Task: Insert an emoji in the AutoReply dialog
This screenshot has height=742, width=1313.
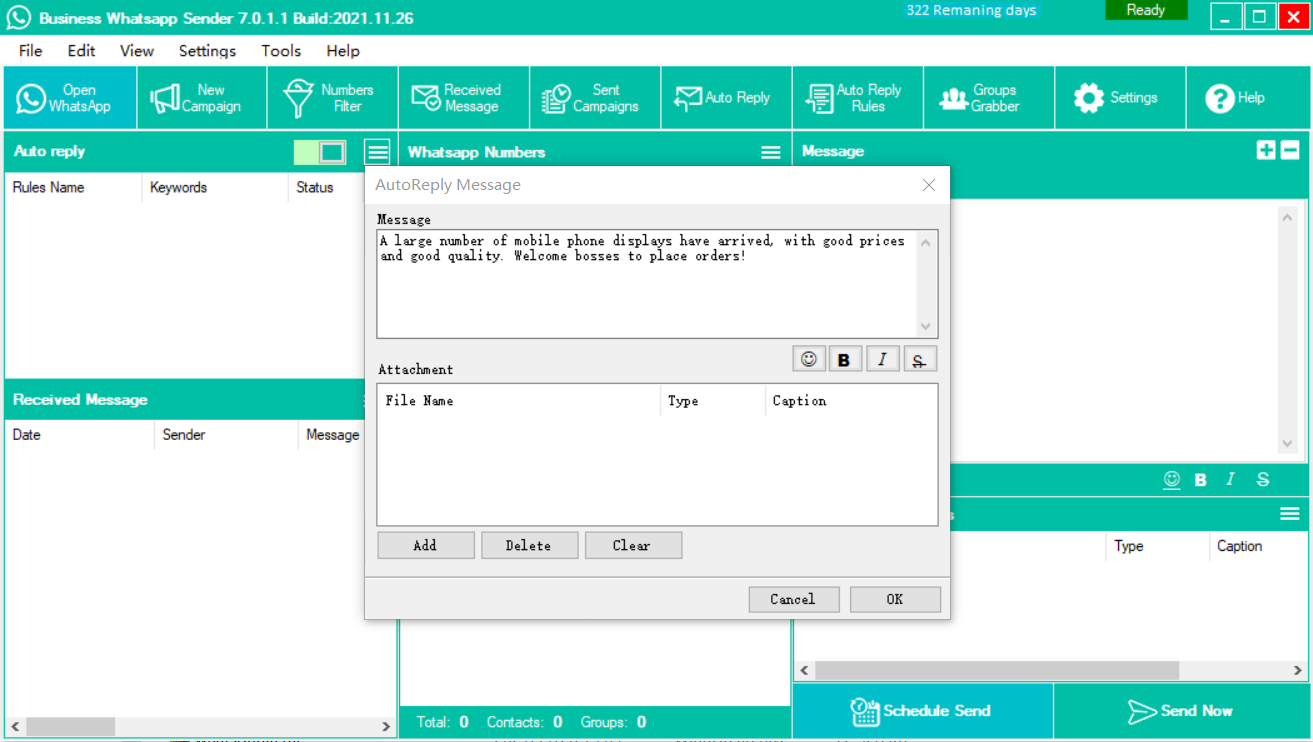Action: (x=809, y=359)
